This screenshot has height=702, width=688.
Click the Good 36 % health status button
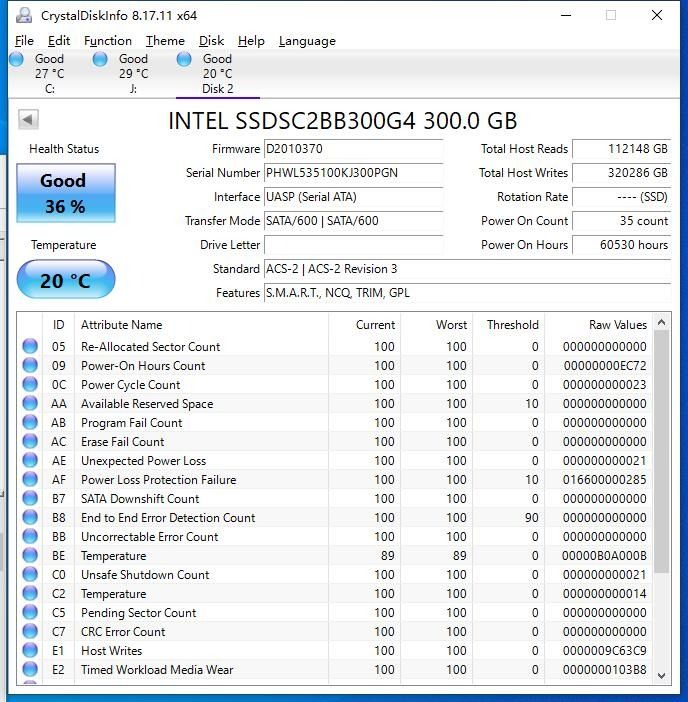click(66, 193)
